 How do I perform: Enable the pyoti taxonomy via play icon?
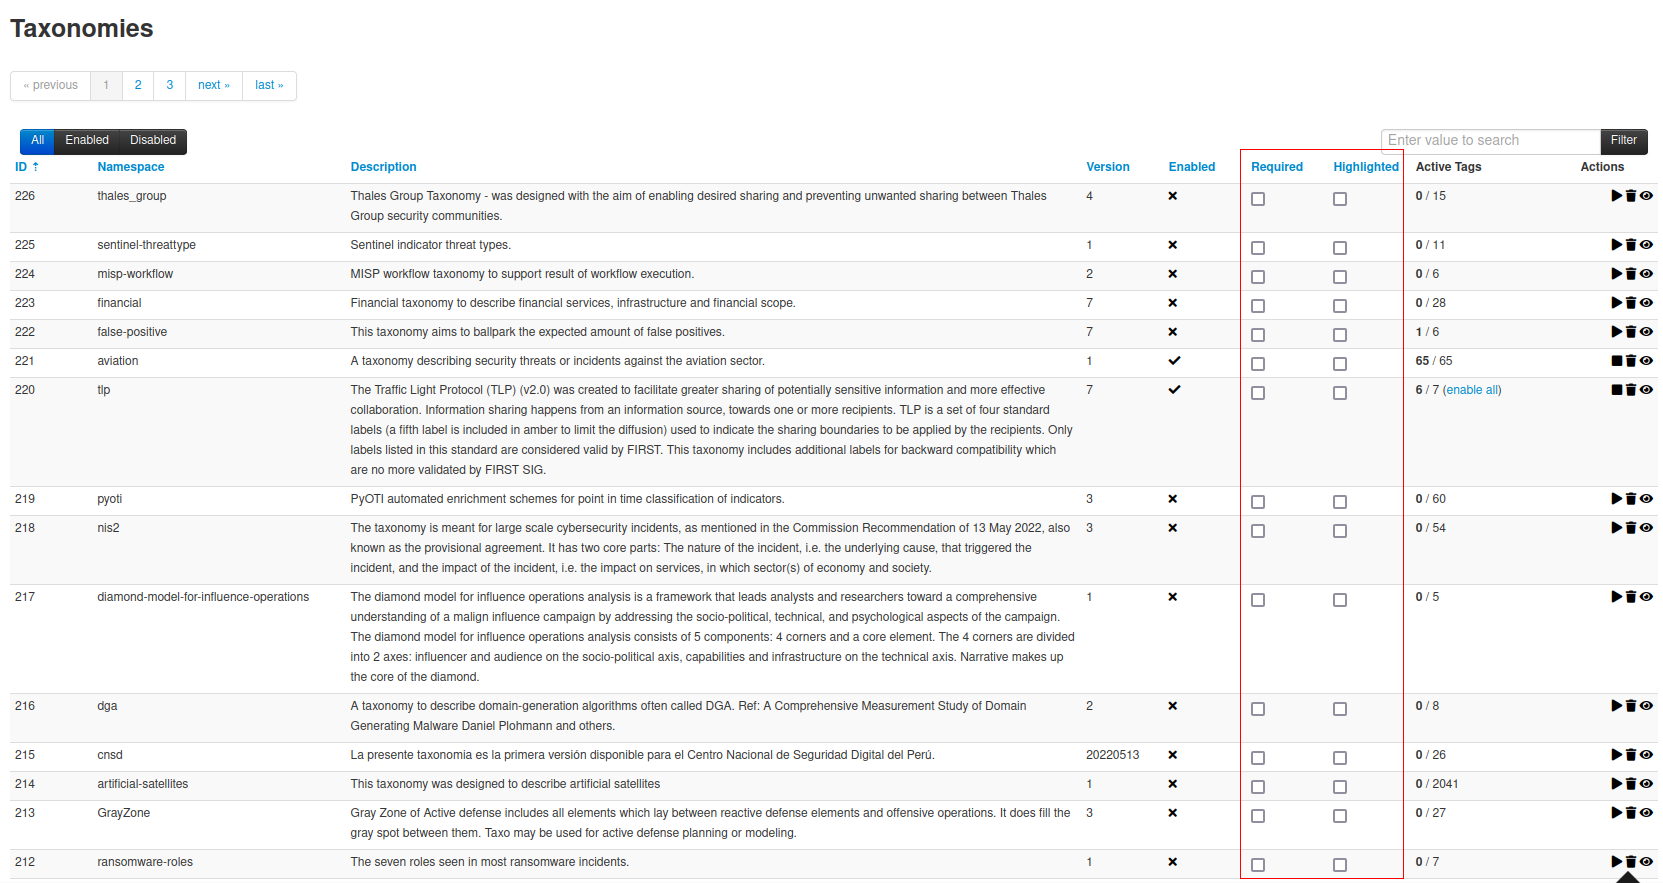1617,499
